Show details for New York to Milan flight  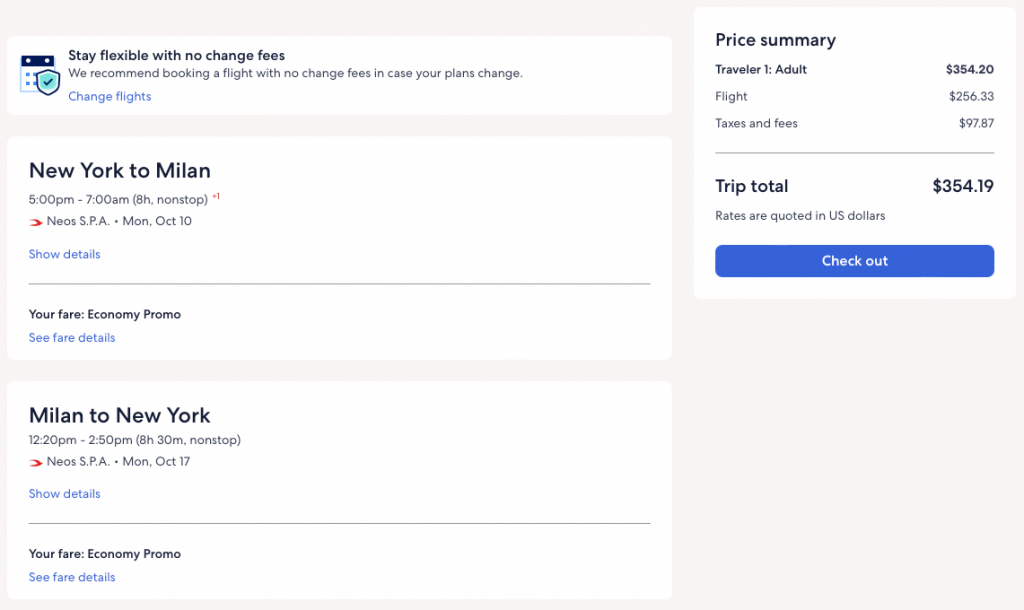tap(64, 254)
